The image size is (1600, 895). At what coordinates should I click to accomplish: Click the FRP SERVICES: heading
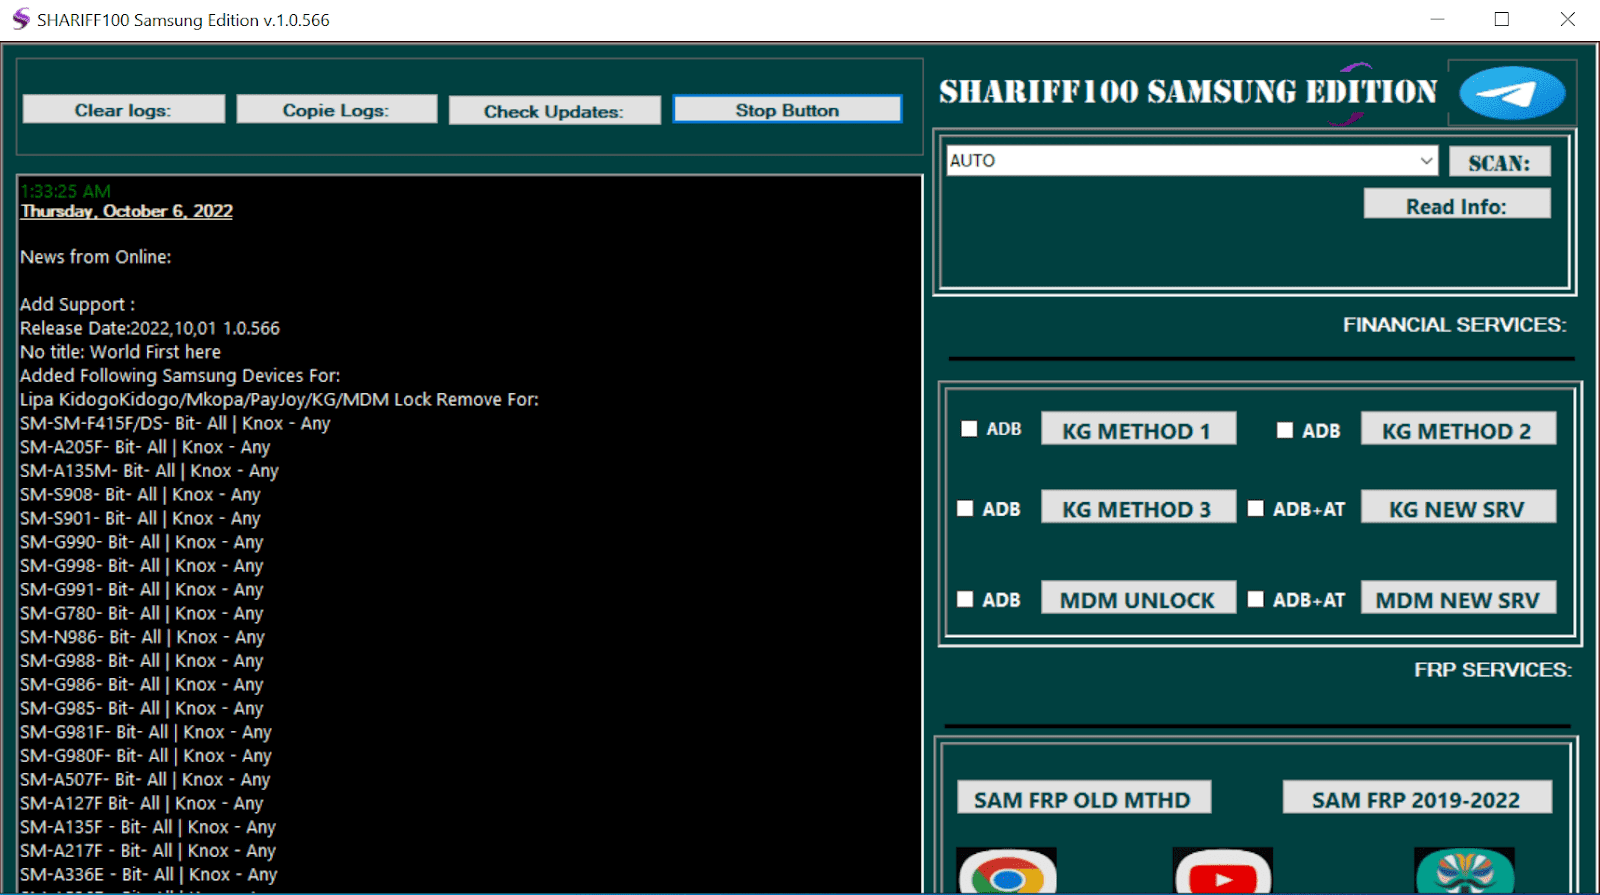[x=1493, y=670]
